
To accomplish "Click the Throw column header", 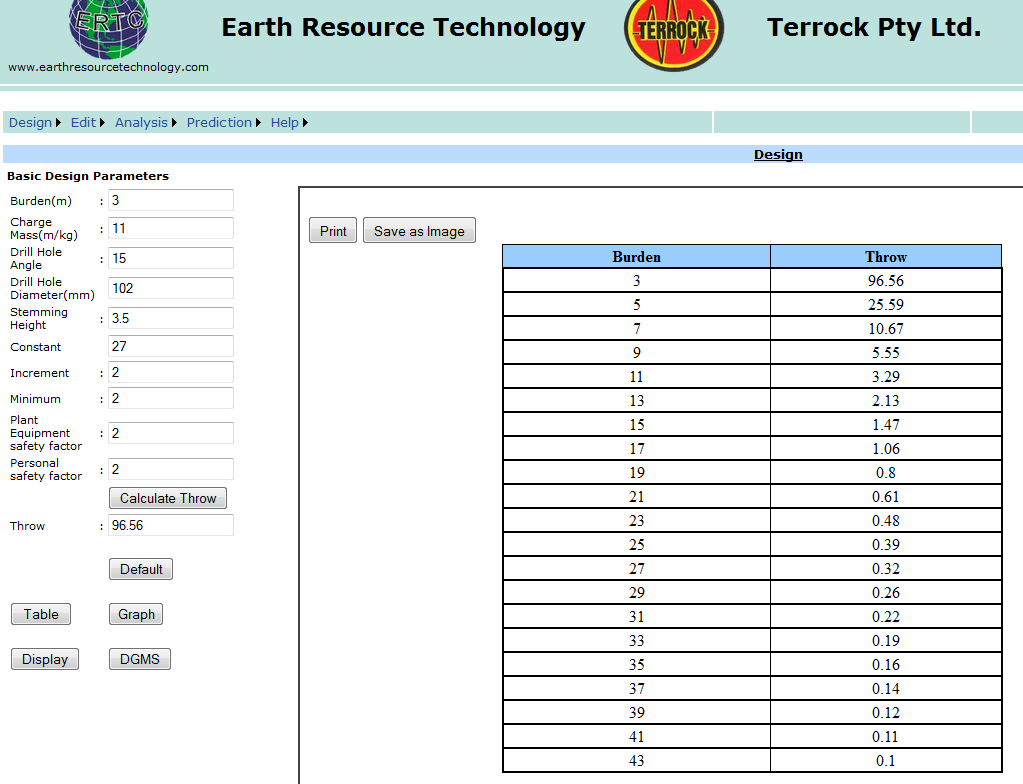I will 886,256.
